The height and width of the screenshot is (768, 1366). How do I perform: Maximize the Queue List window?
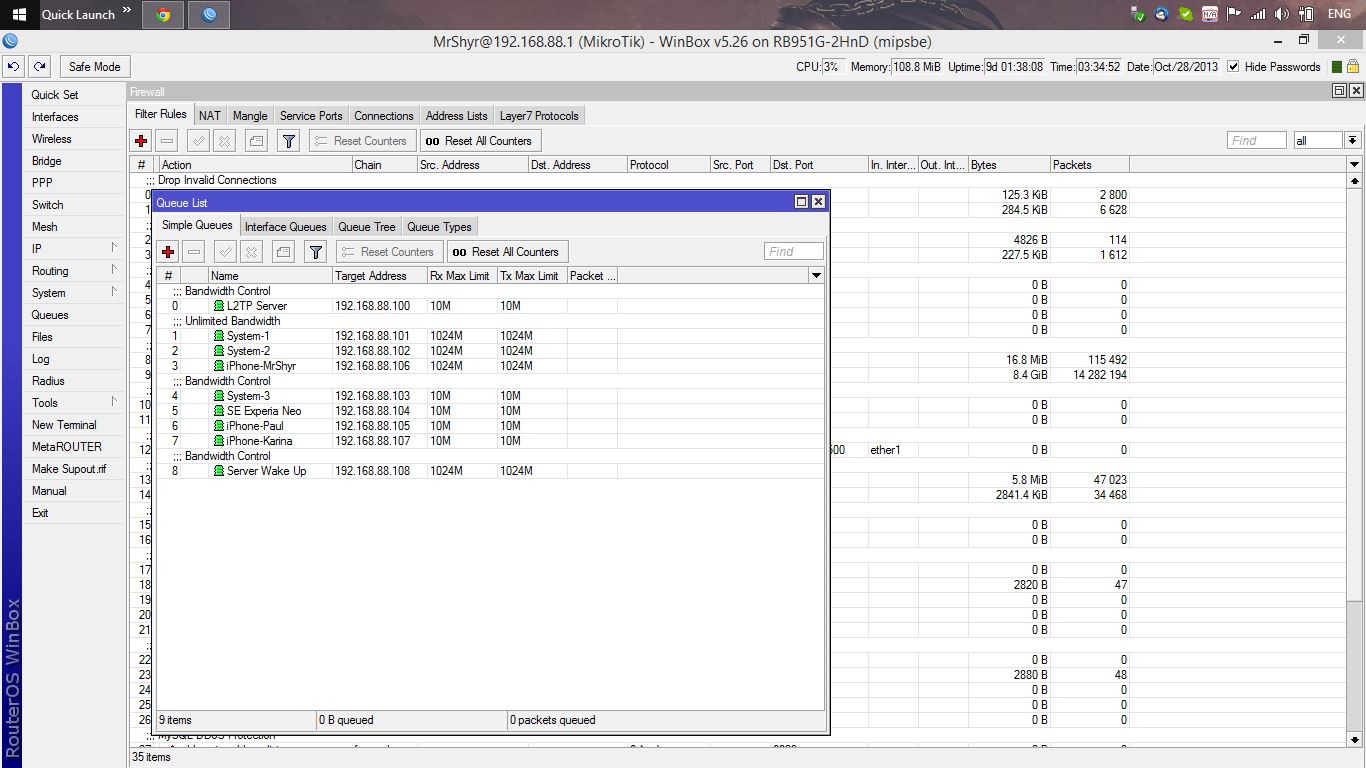[801, 202]
